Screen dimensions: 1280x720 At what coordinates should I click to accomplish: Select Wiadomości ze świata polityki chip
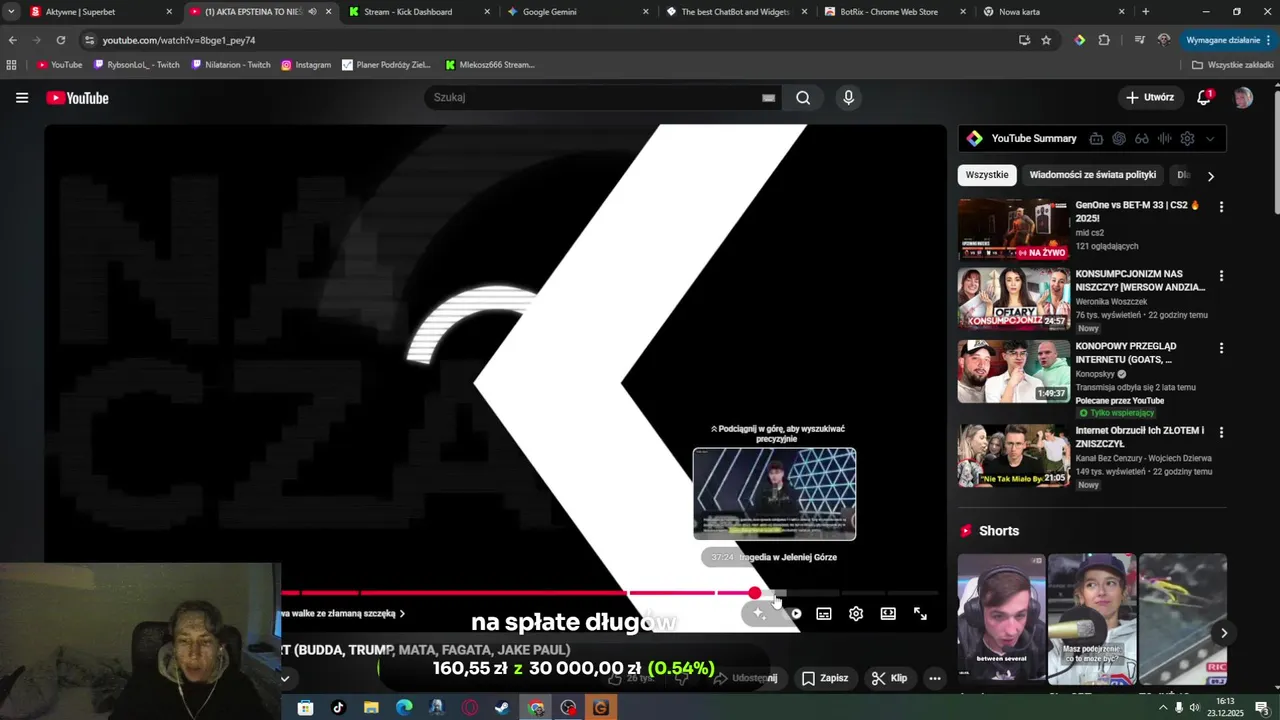(1093, 175)
